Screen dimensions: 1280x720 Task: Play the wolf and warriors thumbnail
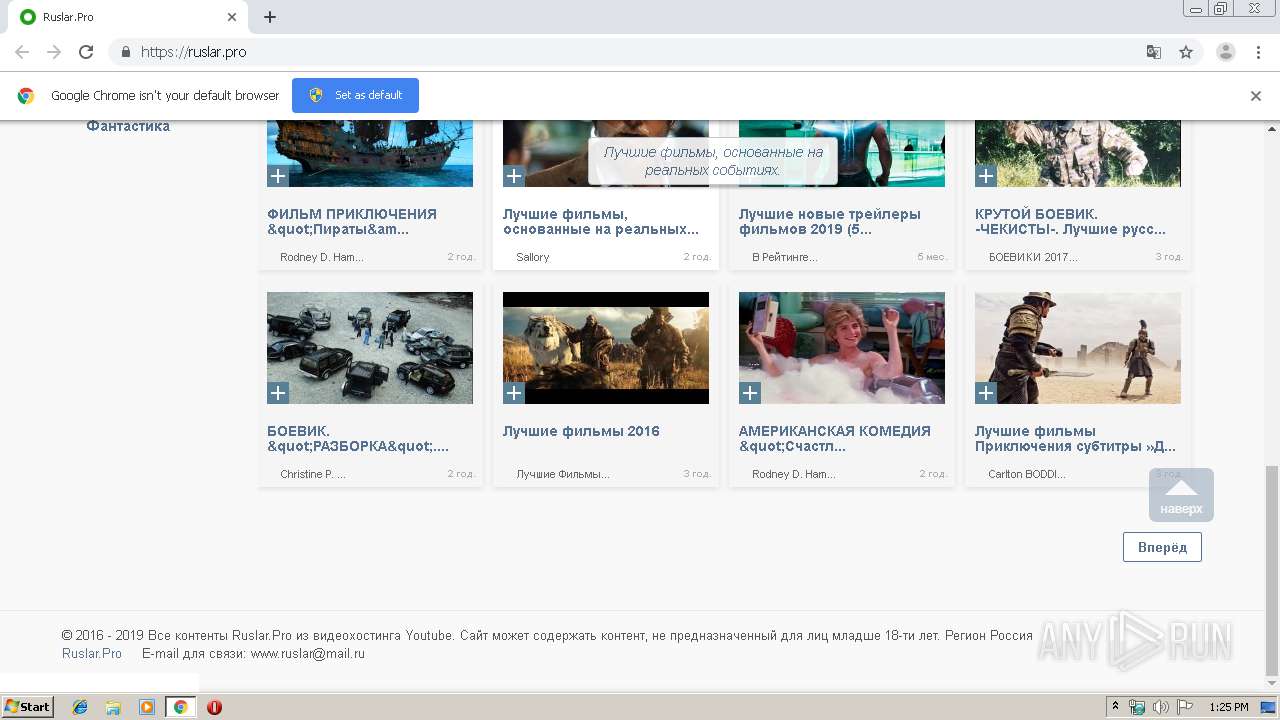[606, 348]
